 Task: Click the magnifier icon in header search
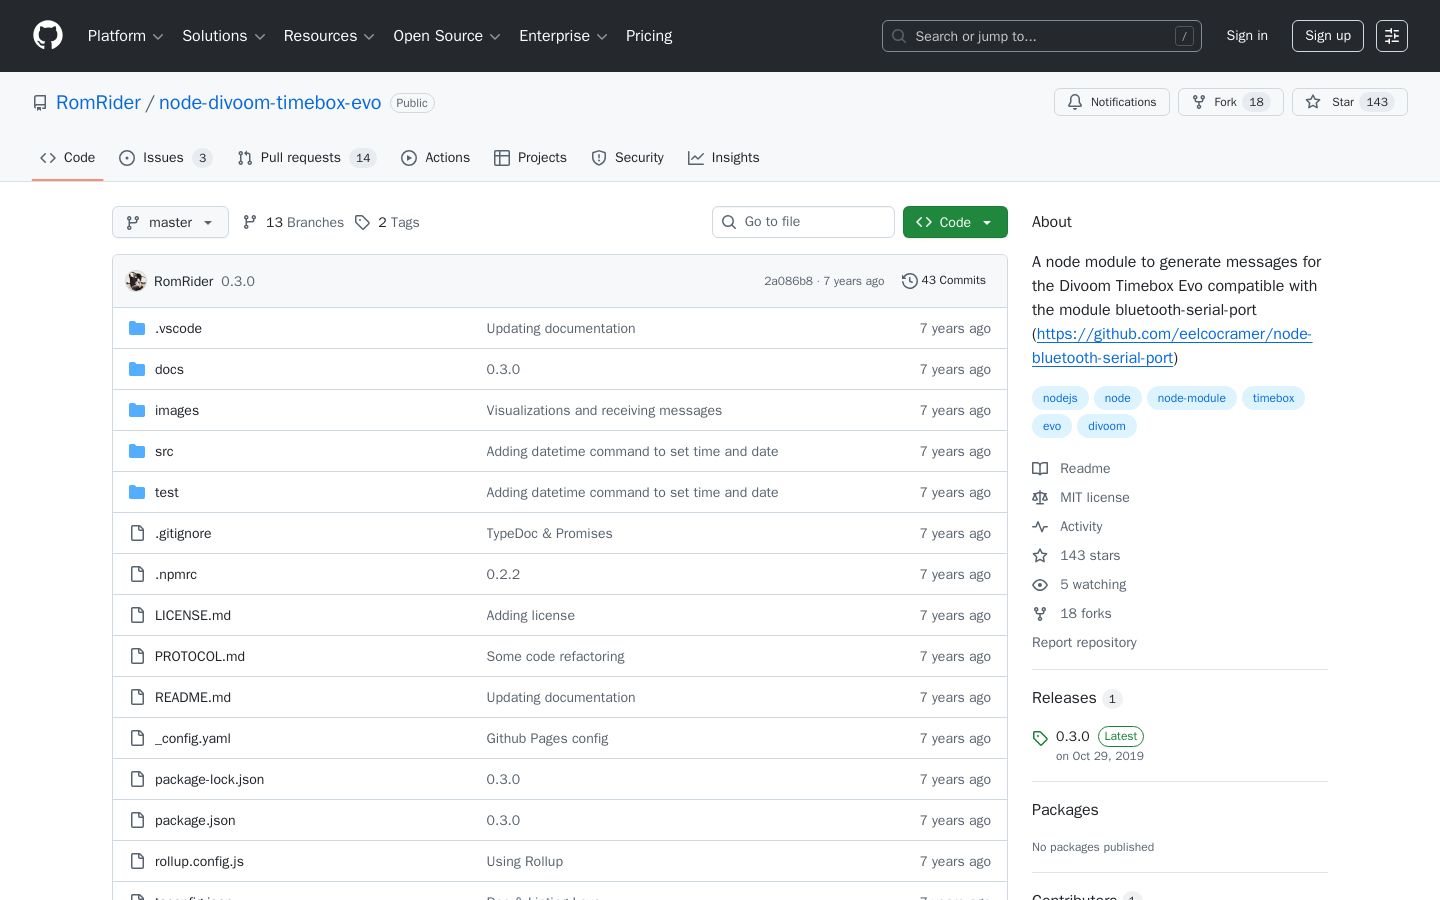pos(899,36)
